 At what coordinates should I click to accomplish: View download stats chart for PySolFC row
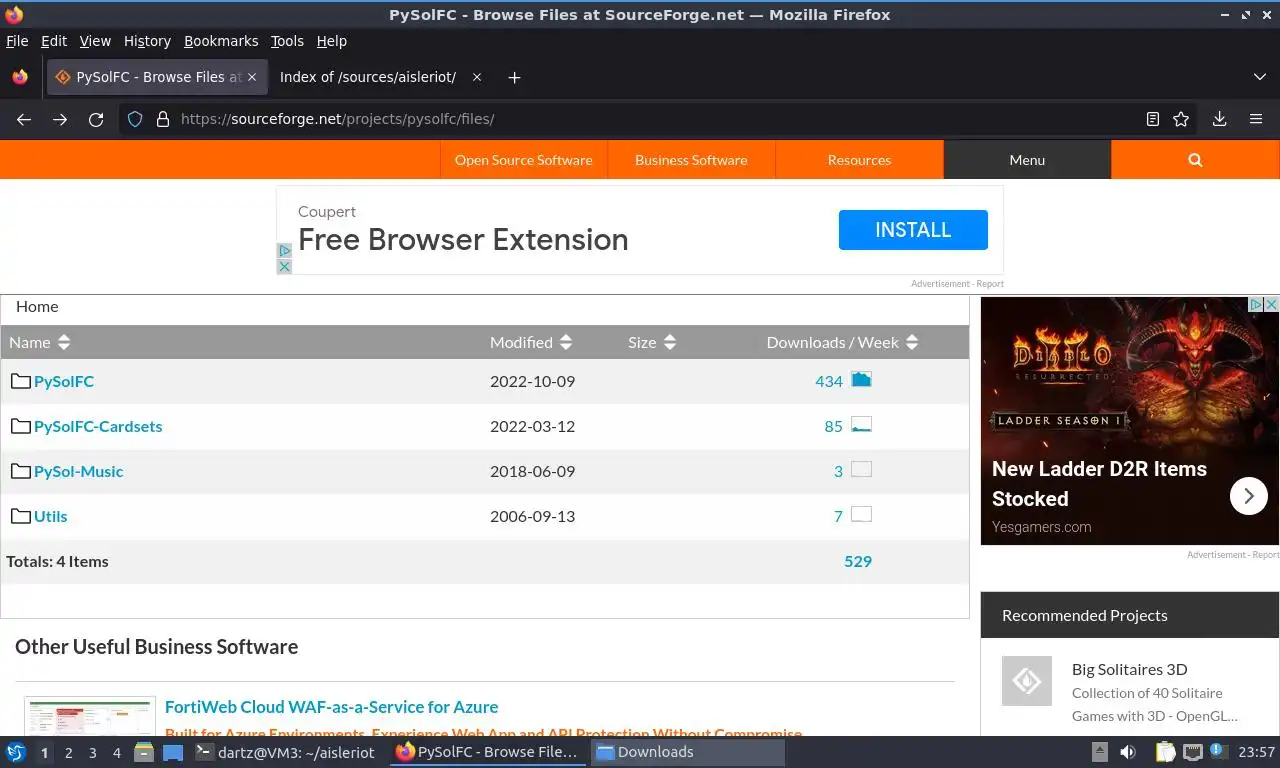(861, 379)
